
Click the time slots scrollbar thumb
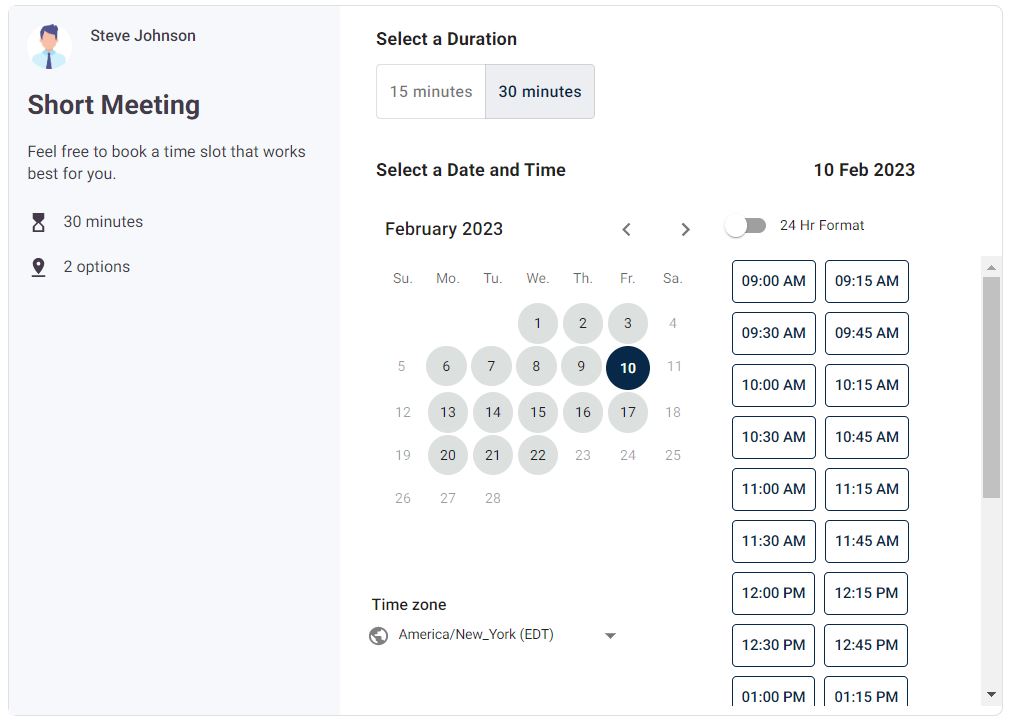[x=991, y=387]
